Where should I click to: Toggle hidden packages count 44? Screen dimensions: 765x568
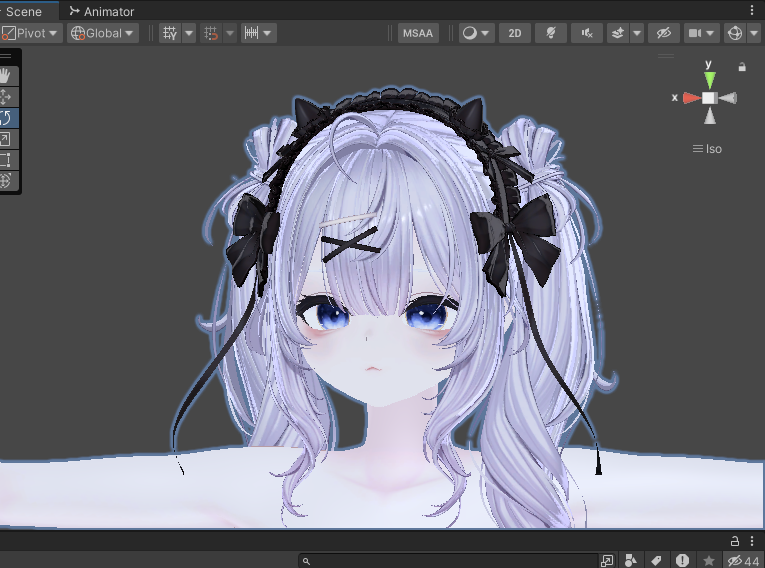(743, 561)
